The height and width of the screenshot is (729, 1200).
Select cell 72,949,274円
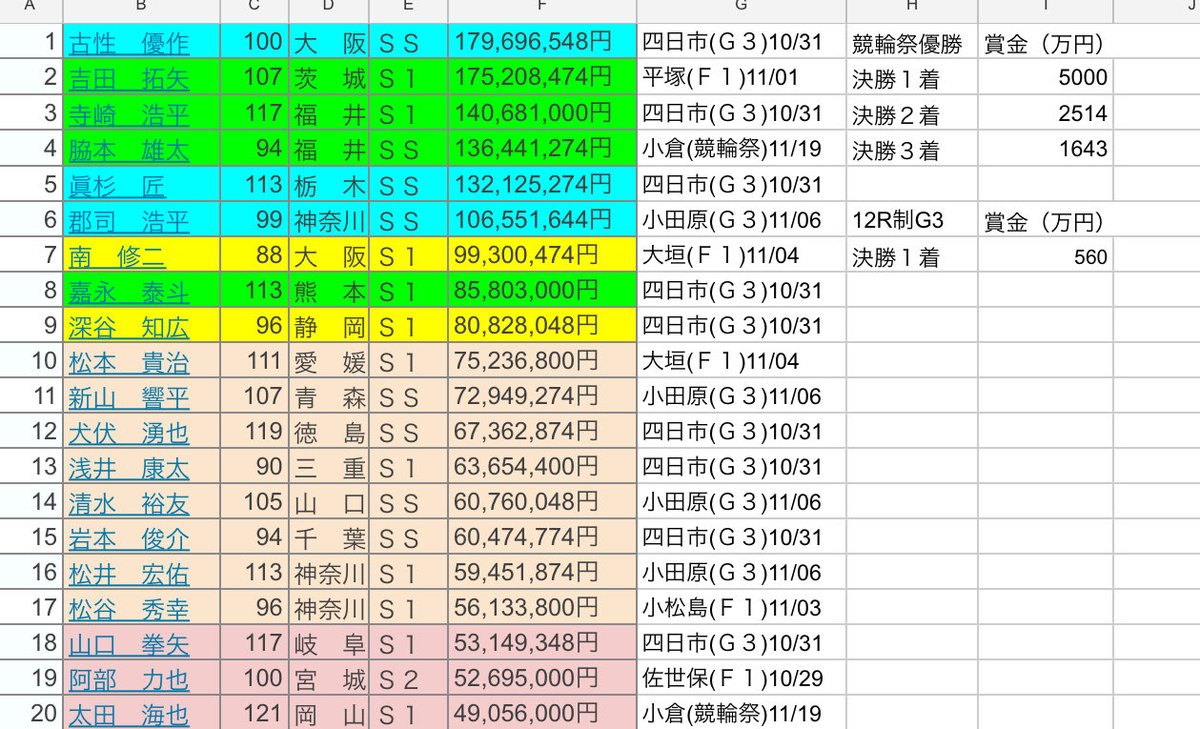pos(542,397)
